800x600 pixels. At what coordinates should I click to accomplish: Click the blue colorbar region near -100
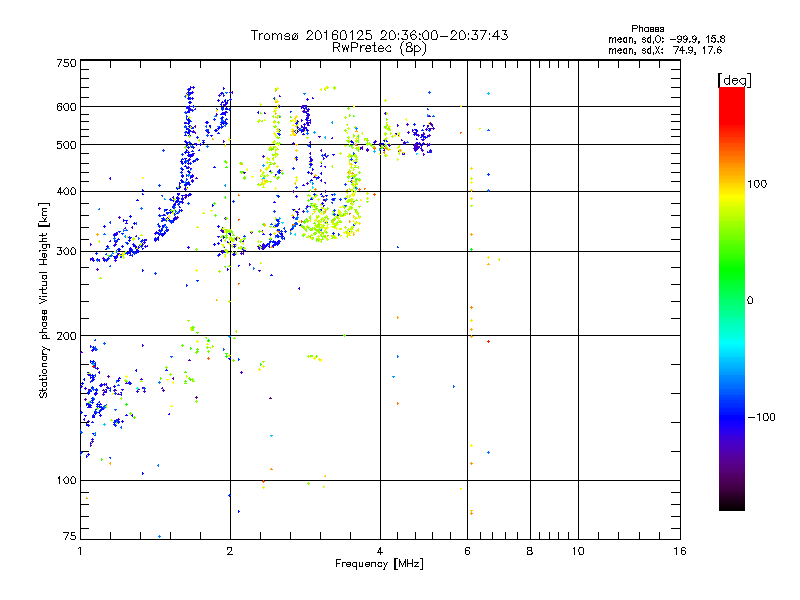coord(732,416)
